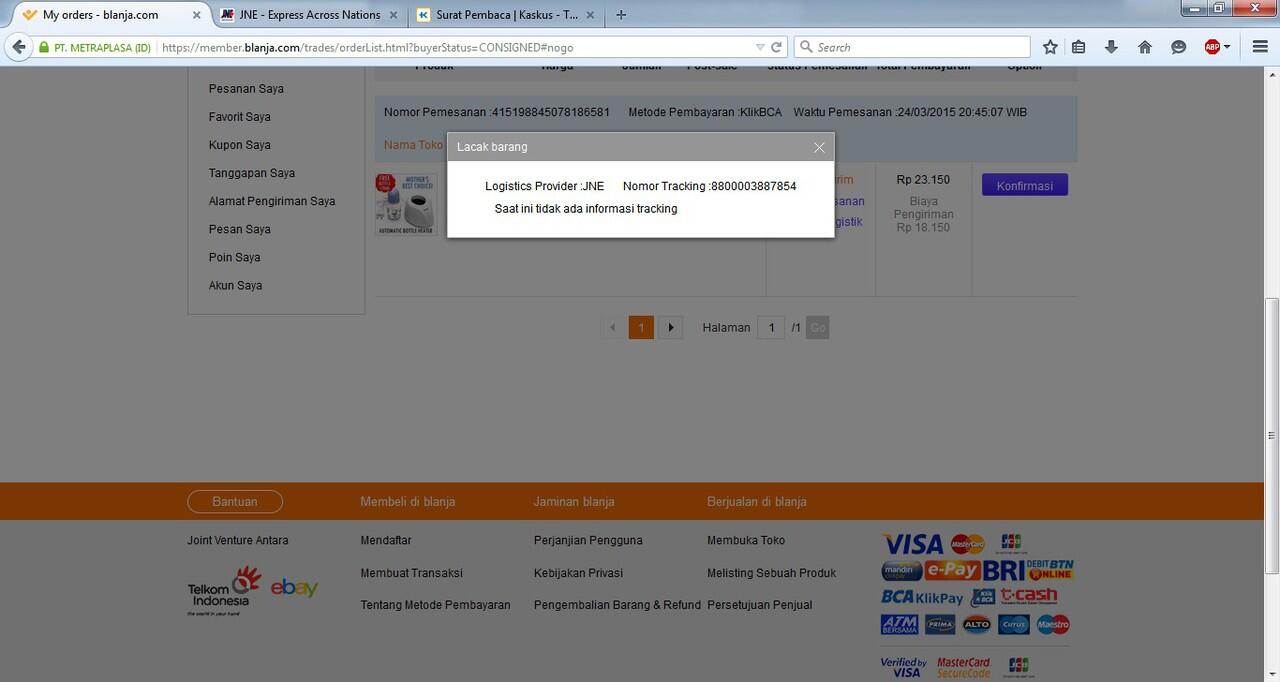Switch to Surat Pembaca Kaskus tab

pyautogui.click(x=506, y=15)
